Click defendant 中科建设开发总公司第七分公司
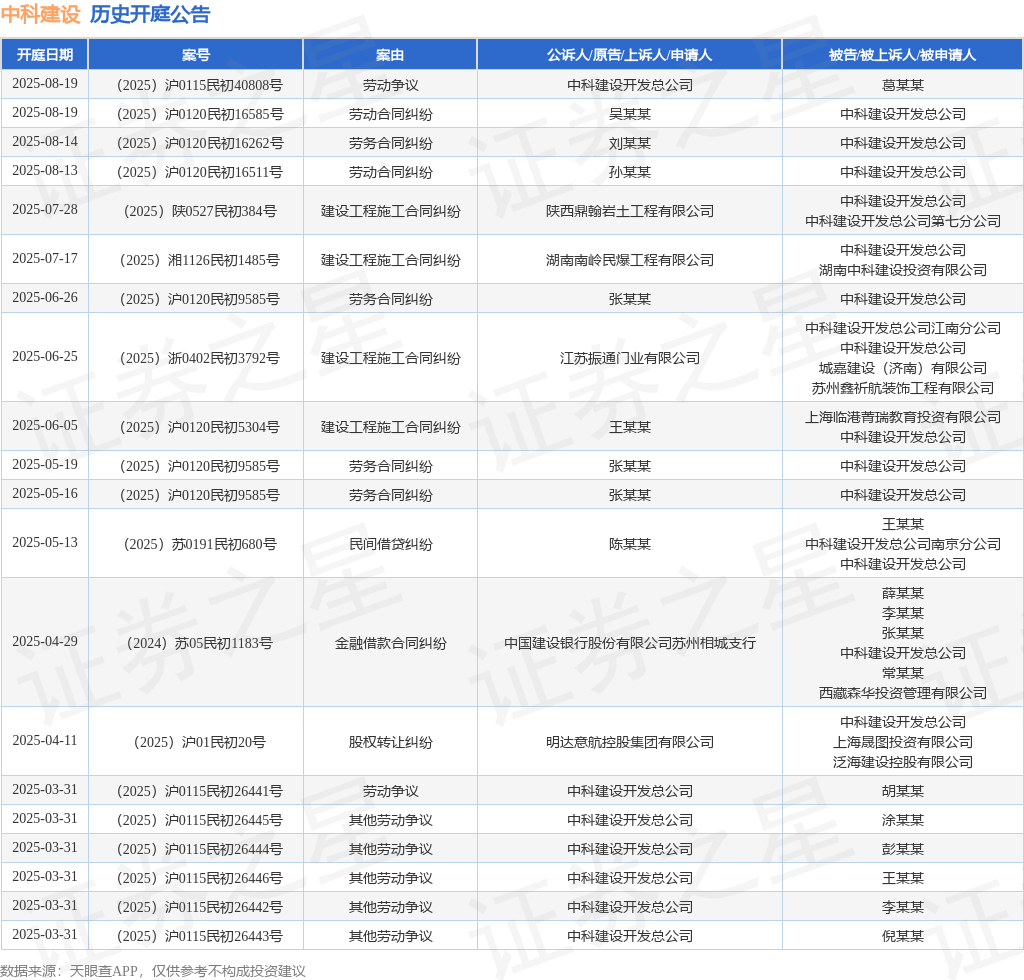This screenshot has width=1024, height=980. [x=903, y=221]
